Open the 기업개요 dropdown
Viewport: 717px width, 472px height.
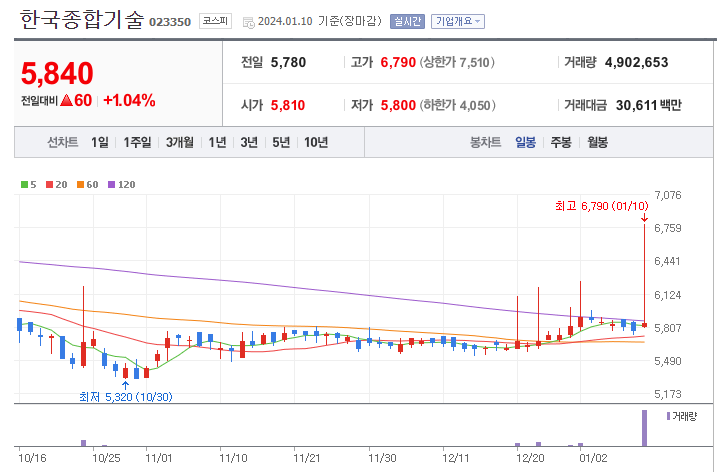[x=458, y=21]
